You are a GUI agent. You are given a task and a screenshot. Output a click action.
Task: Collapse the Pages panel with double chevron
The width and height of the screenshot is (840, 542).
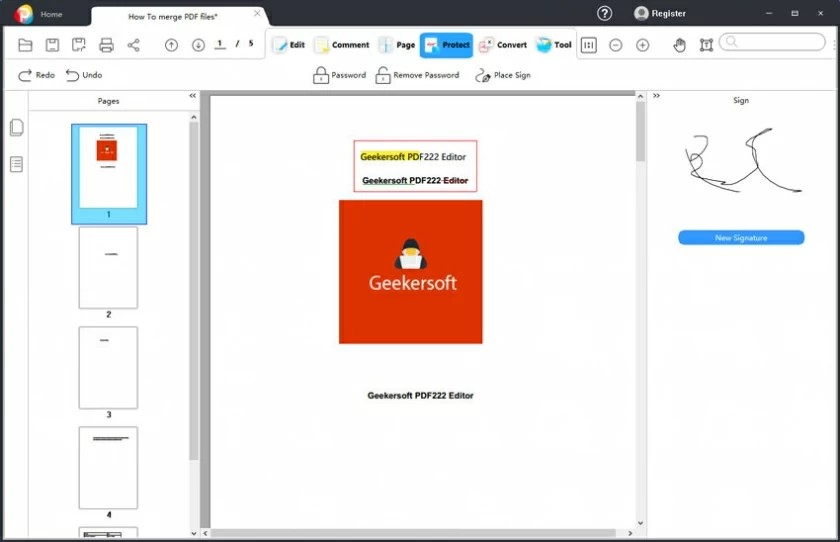click(193, 96)
